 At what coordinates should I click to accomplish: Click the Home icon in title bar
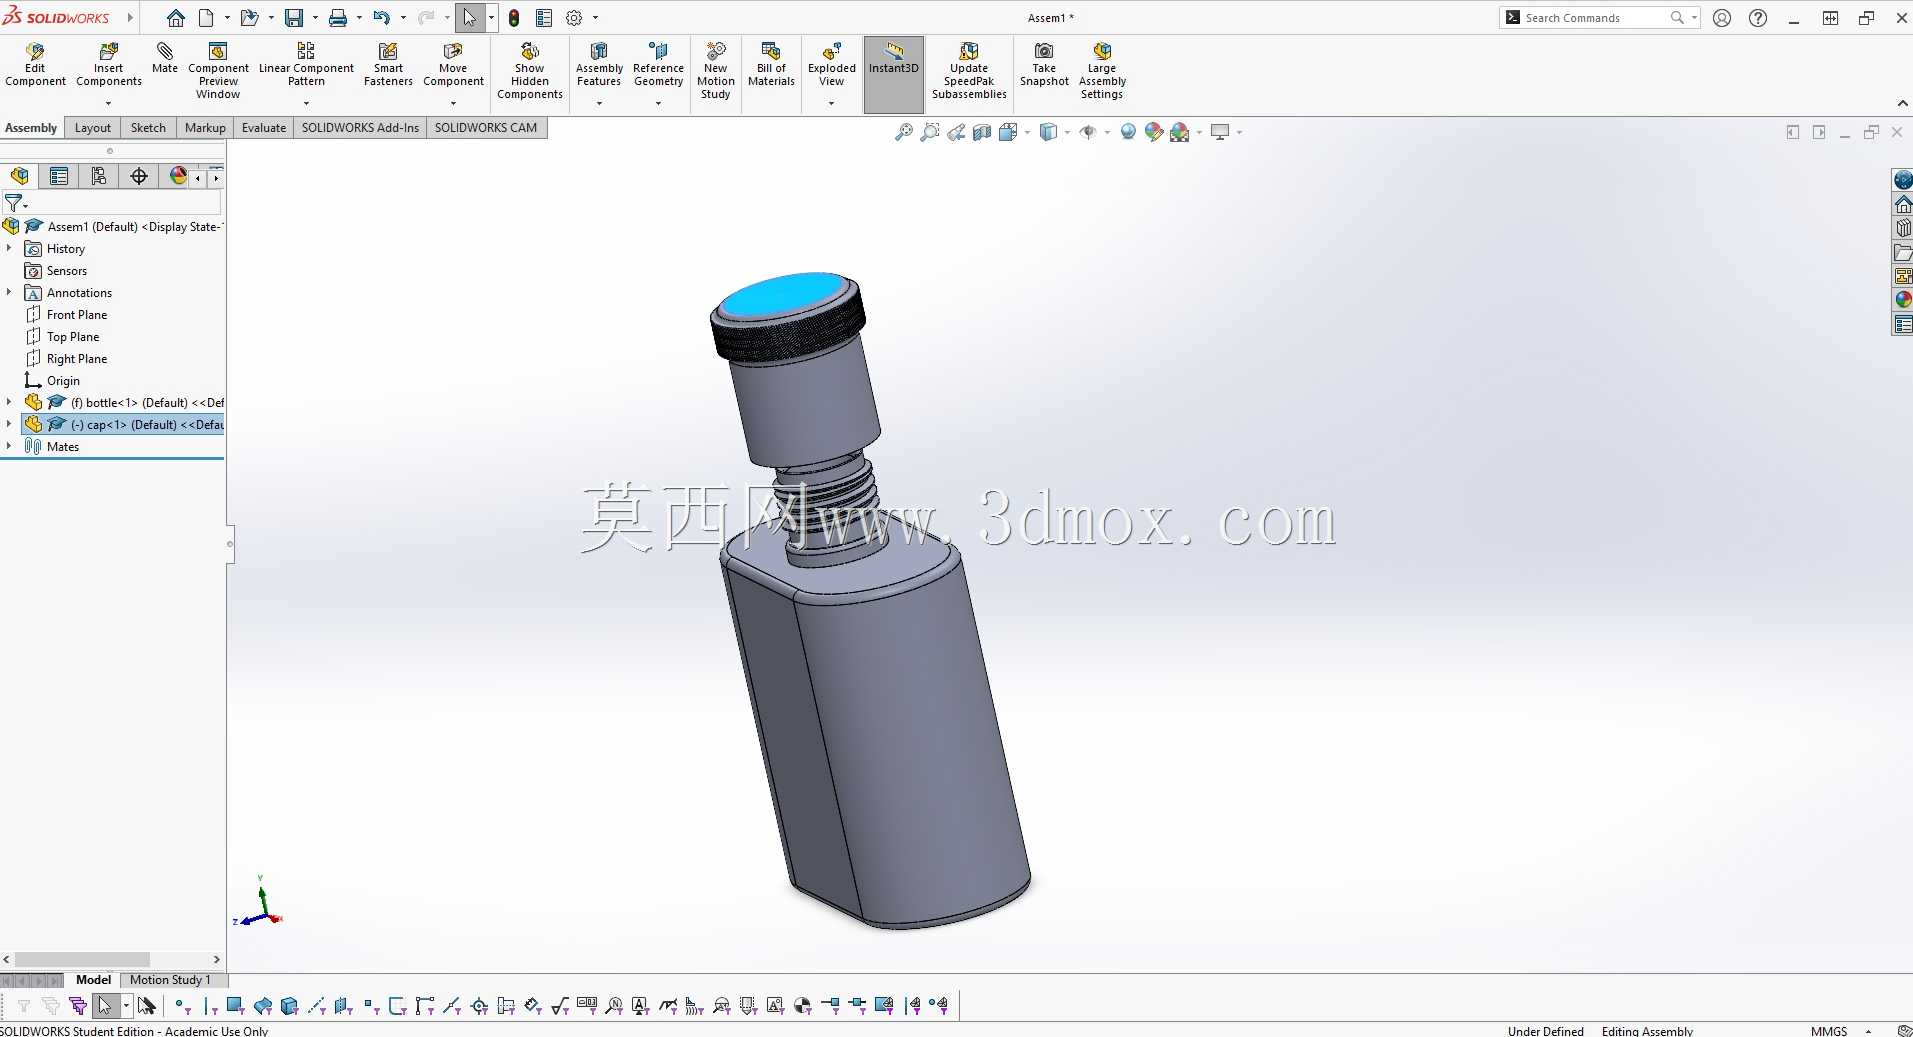(176, 18)
